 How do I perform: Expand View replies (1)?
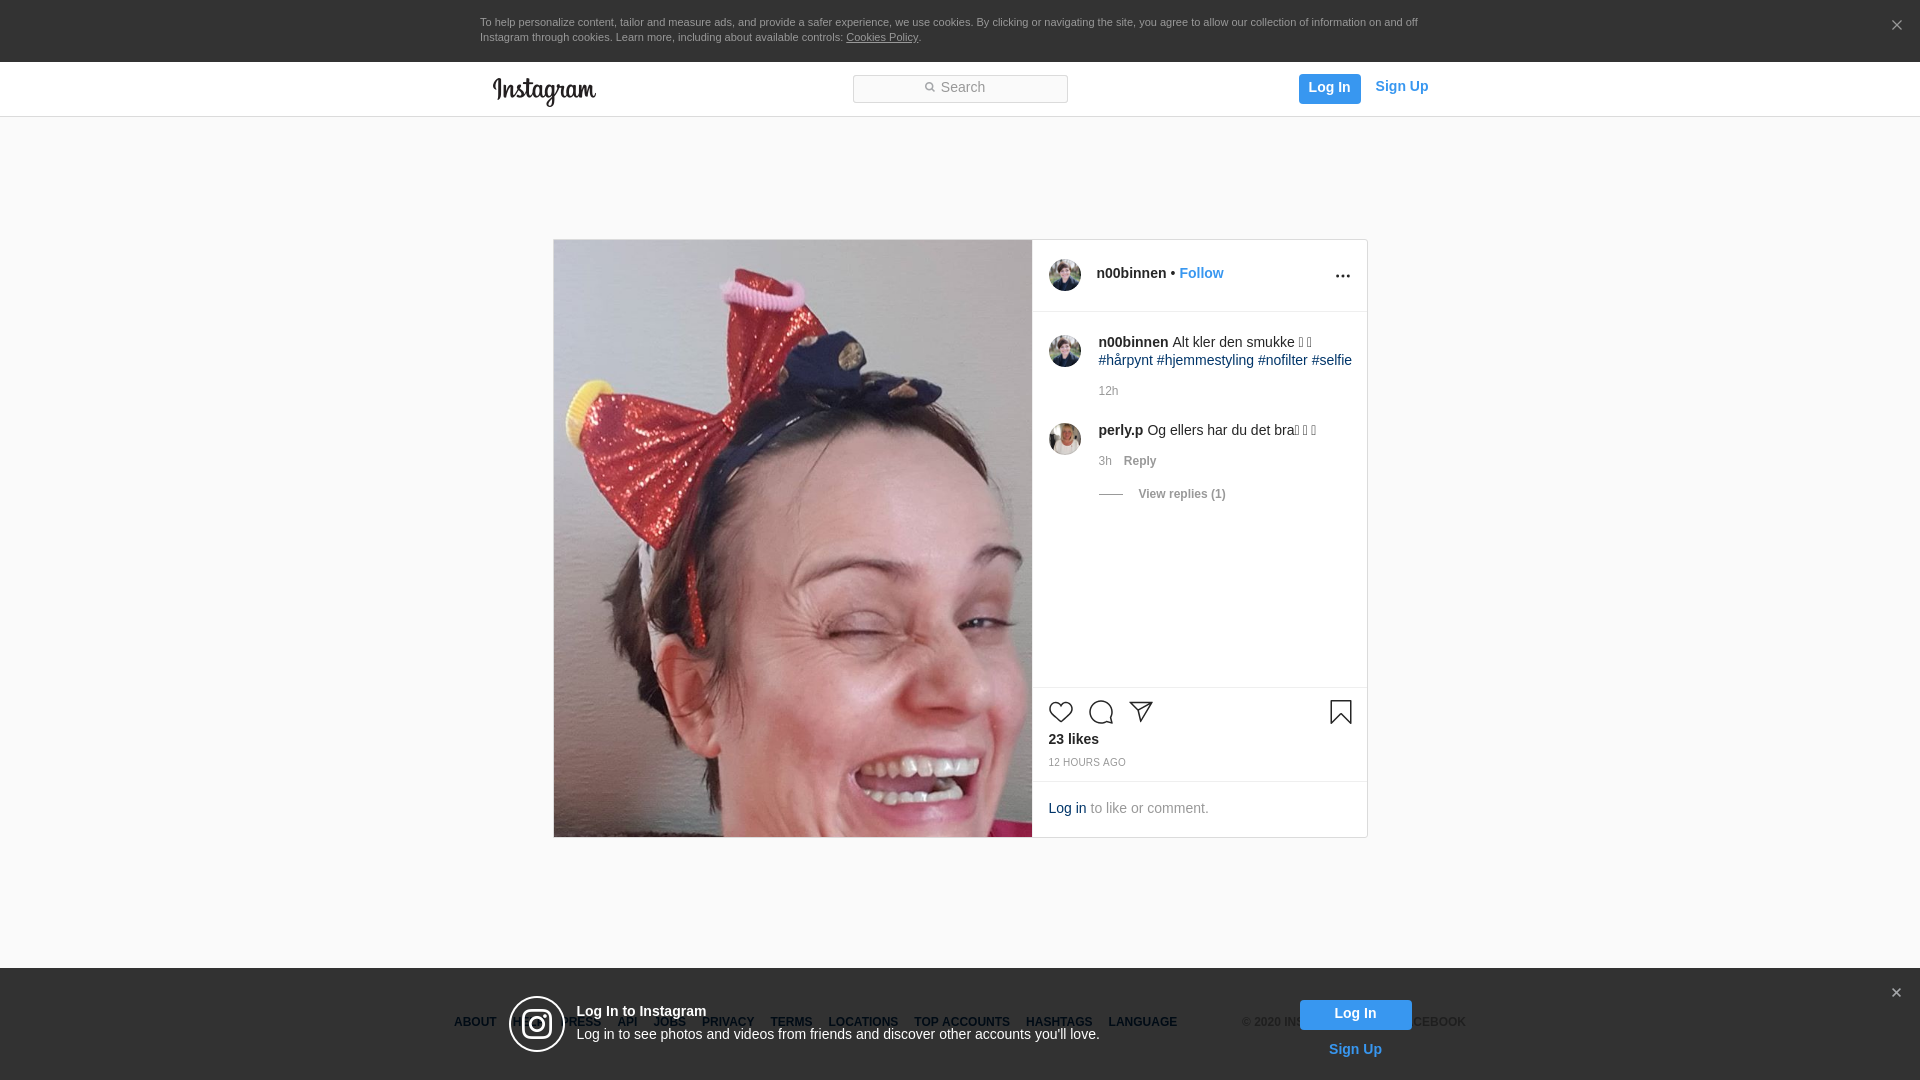1181,494
